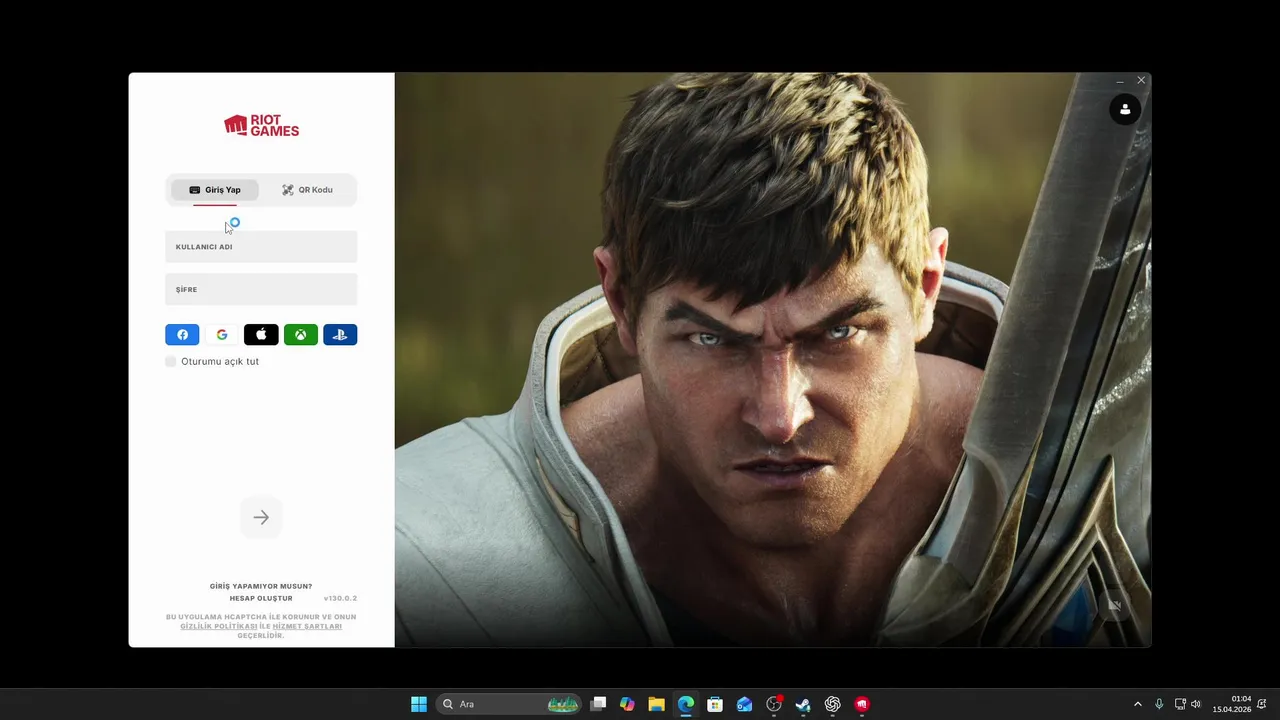Screen dimensions: 1280x720
Task: Open Task View in taskbar
Action: pyautogui.click(x=598, y=704)
